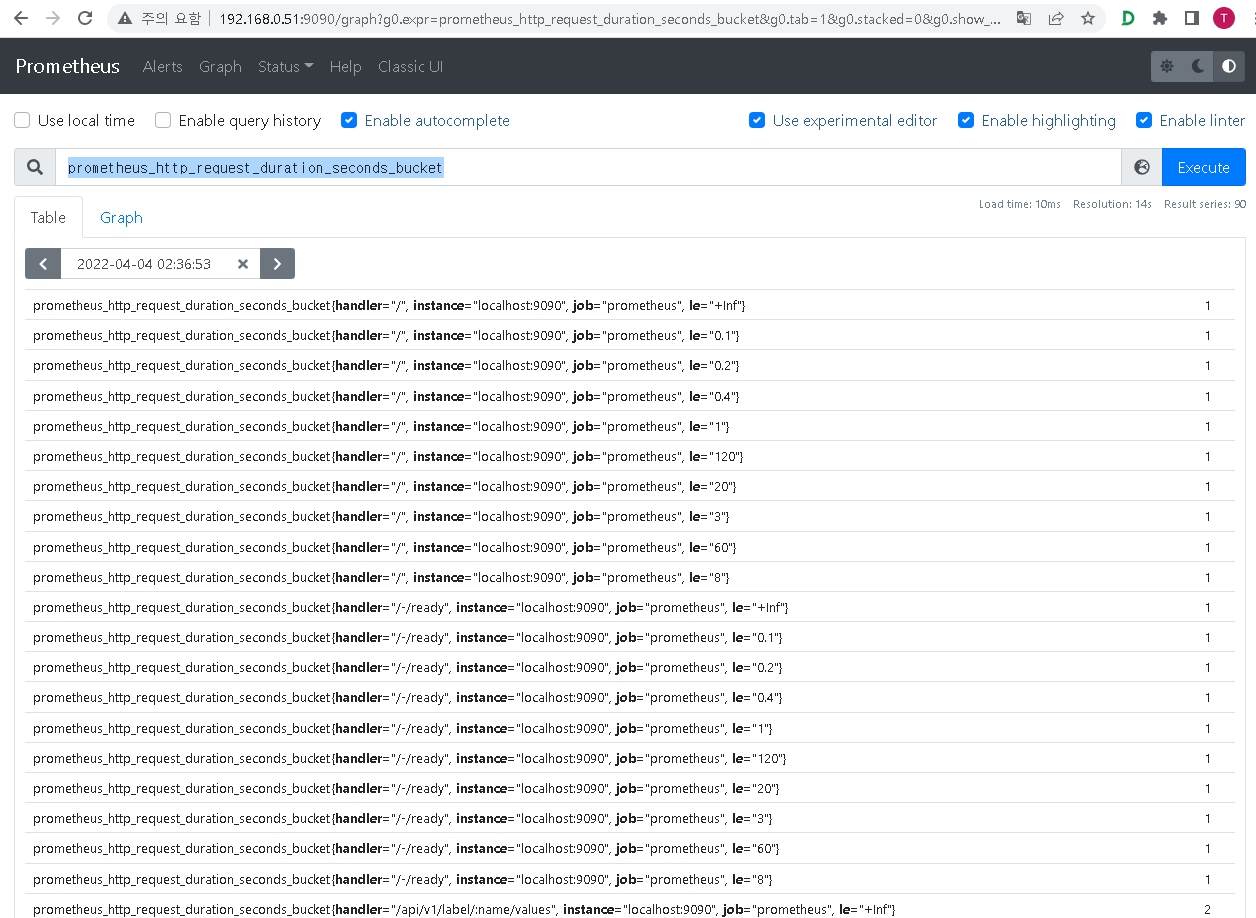This screenshot has height=918, width=1256.
Task: Click the PromQL expression input field
Action: [588, 168]
